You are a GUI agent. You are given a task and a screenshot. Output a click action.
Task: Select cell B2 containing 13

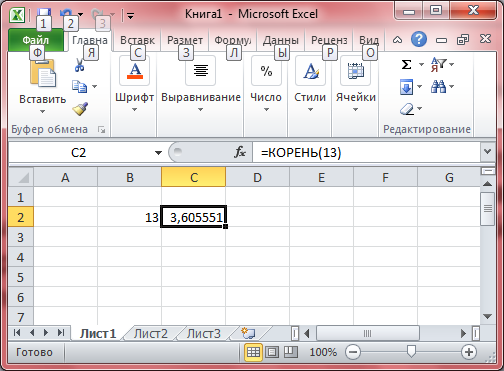coord(129,217)
